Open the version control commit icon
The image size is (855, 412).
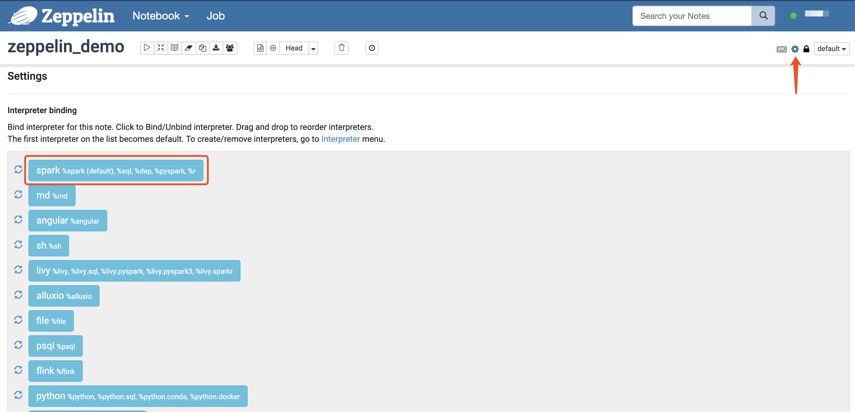(x=260, y=48)
